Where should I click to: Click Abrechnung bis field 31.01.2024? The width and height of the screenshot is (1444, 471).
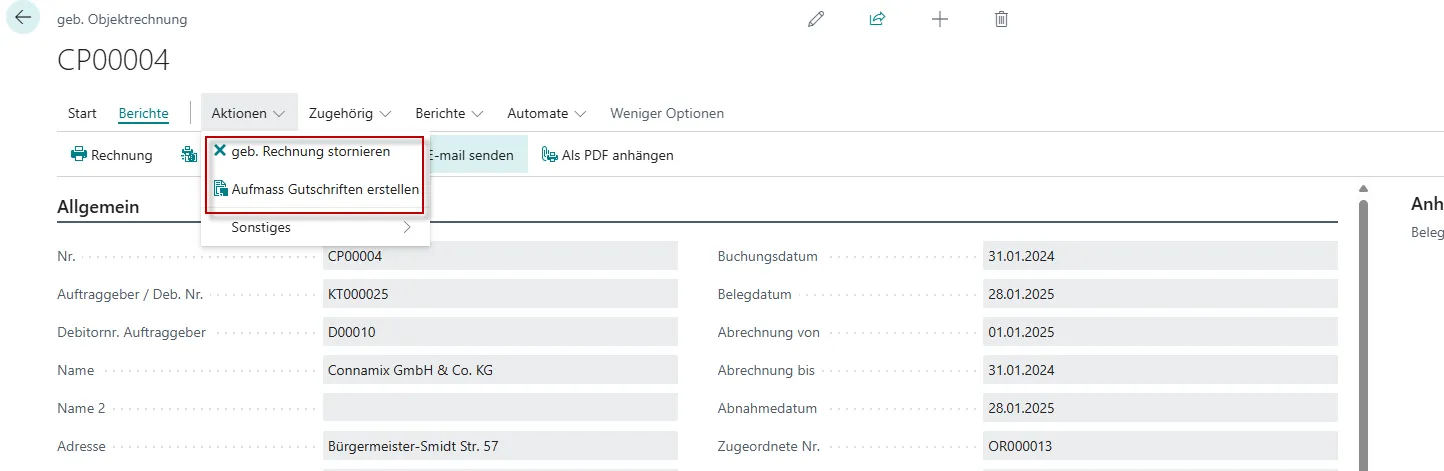pos(1160,370)
